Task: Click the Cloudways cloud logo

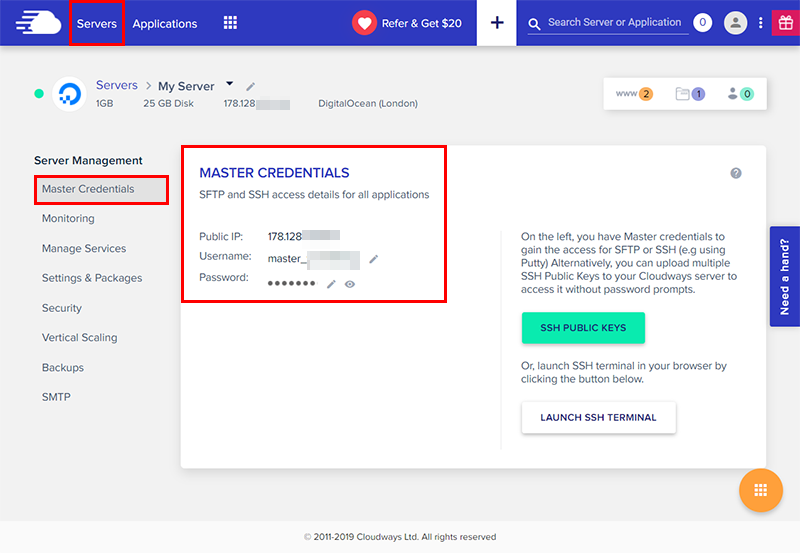Action: tap(38, 22)
